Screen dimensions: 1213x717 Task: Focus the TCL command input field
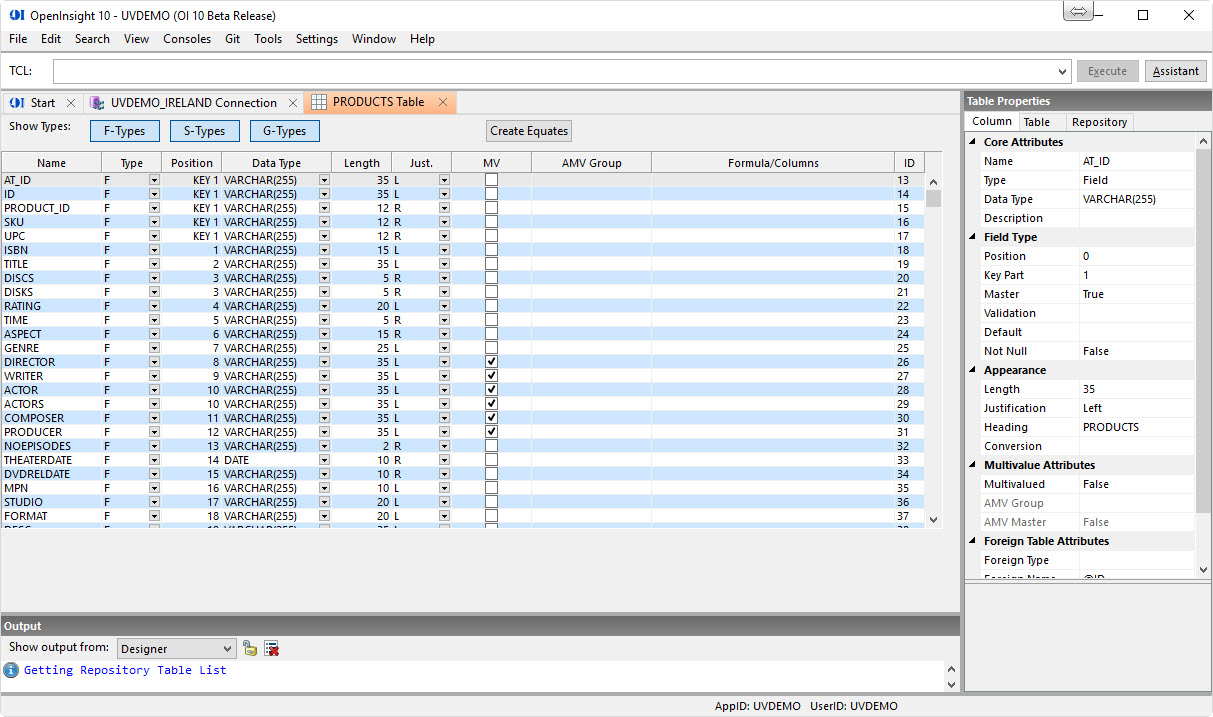click(x=555, y=72)
